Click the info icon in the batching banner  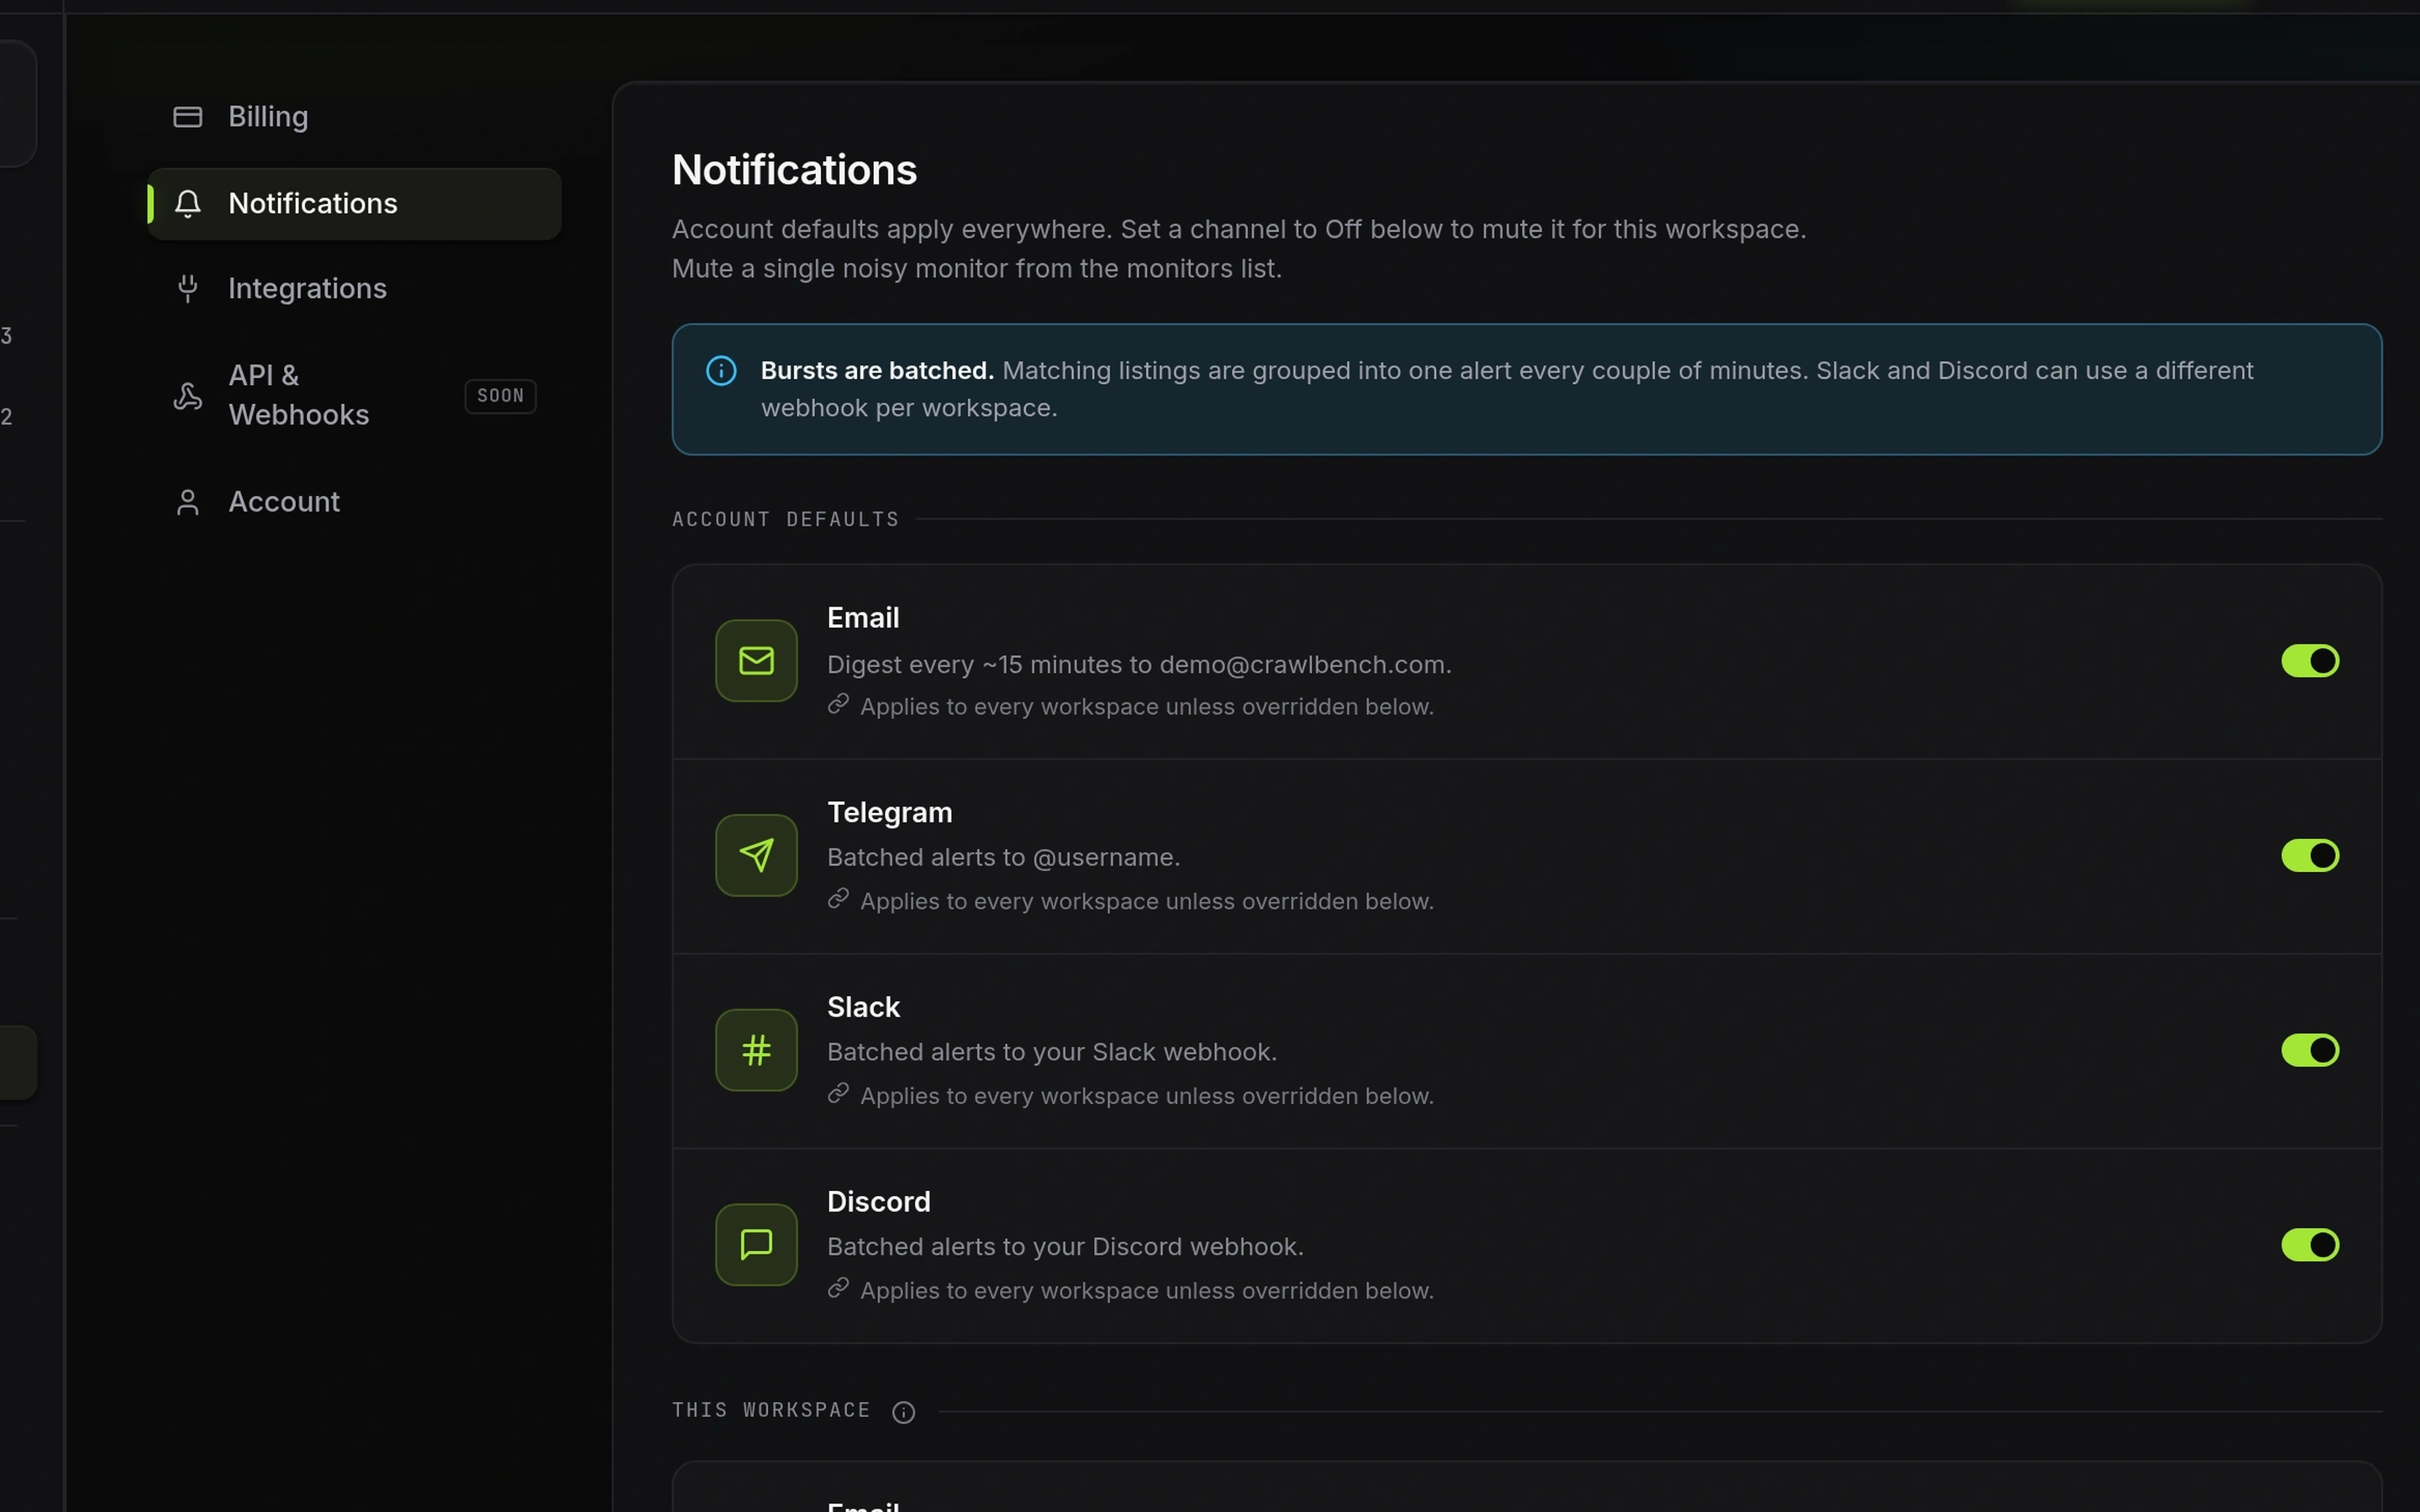point(721,371)
